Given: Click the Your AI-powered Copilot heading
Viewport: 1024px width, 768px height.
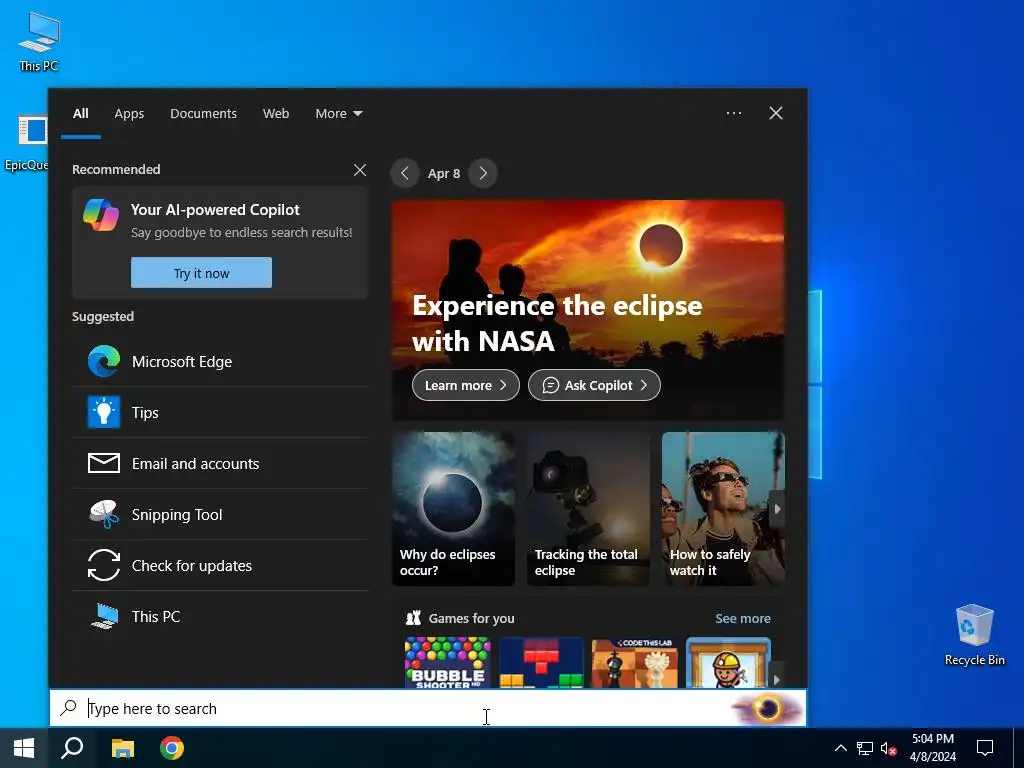Looking at the screenshot, I should [x=215, y=210].
